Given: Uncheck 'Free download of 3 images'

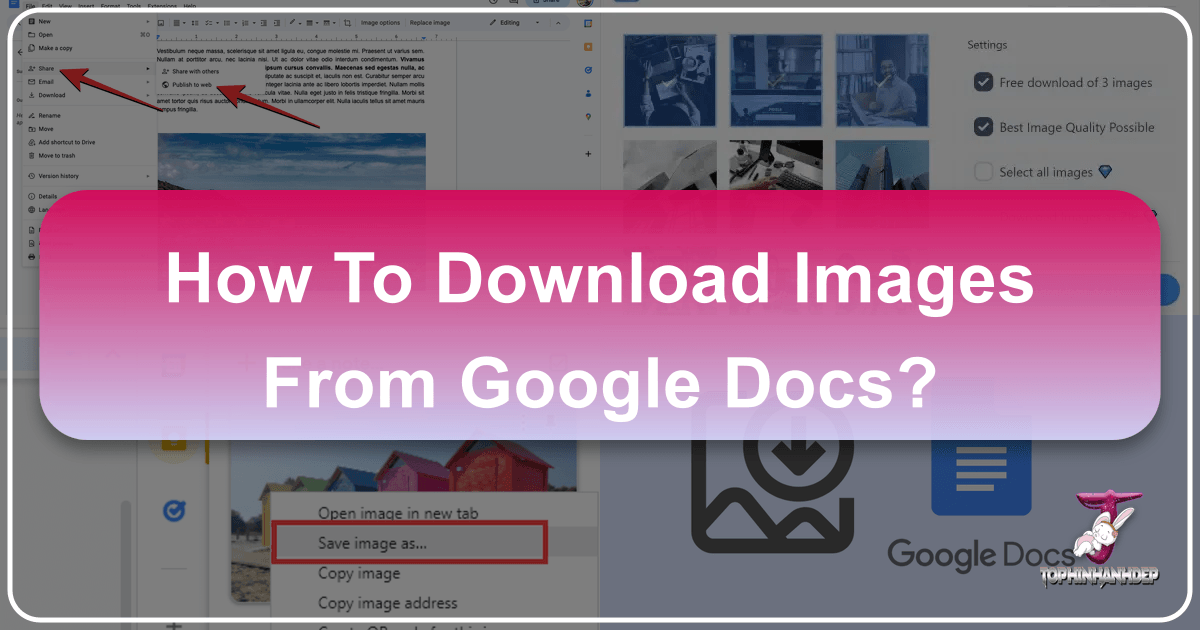Looking at the screenshot, I should click(x=984, y=83).
